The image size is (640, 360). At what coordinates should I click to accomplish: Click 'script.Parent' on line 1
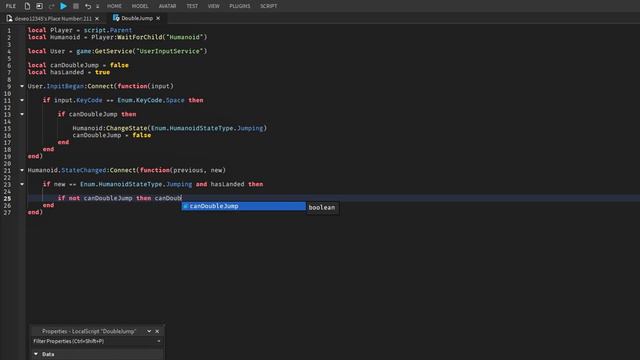pyautogui.click(x=108, y=30)
